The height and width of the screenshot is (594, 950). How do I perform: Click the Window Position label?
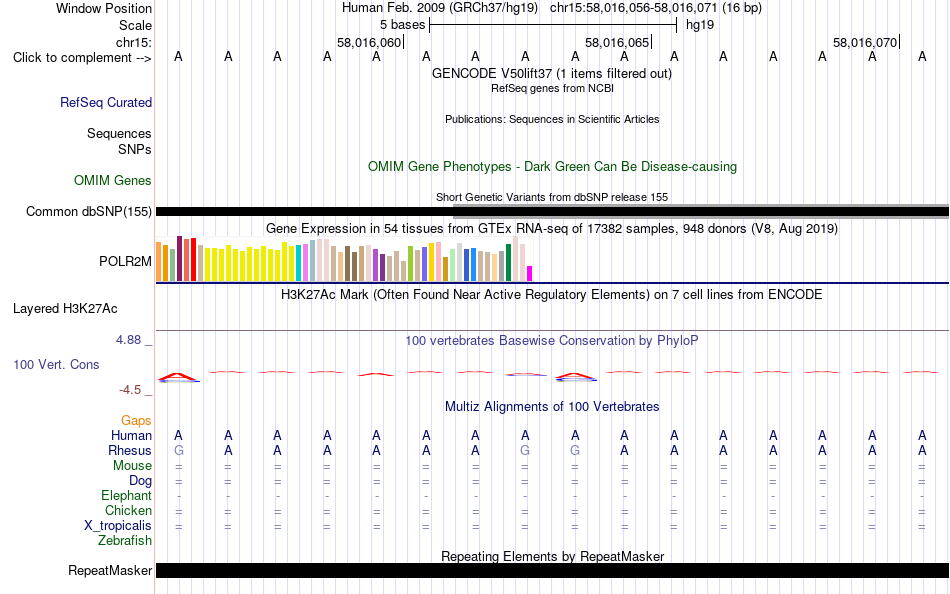[104, 8]
